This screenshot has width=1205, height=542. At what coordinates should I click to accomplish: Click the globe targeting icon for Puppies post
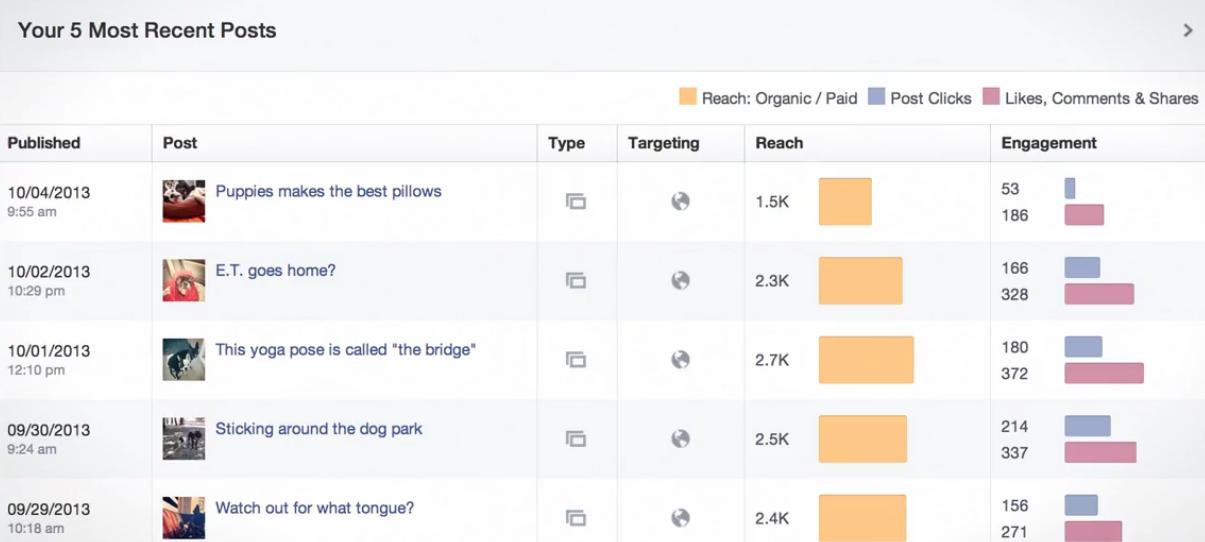[680, 201]
